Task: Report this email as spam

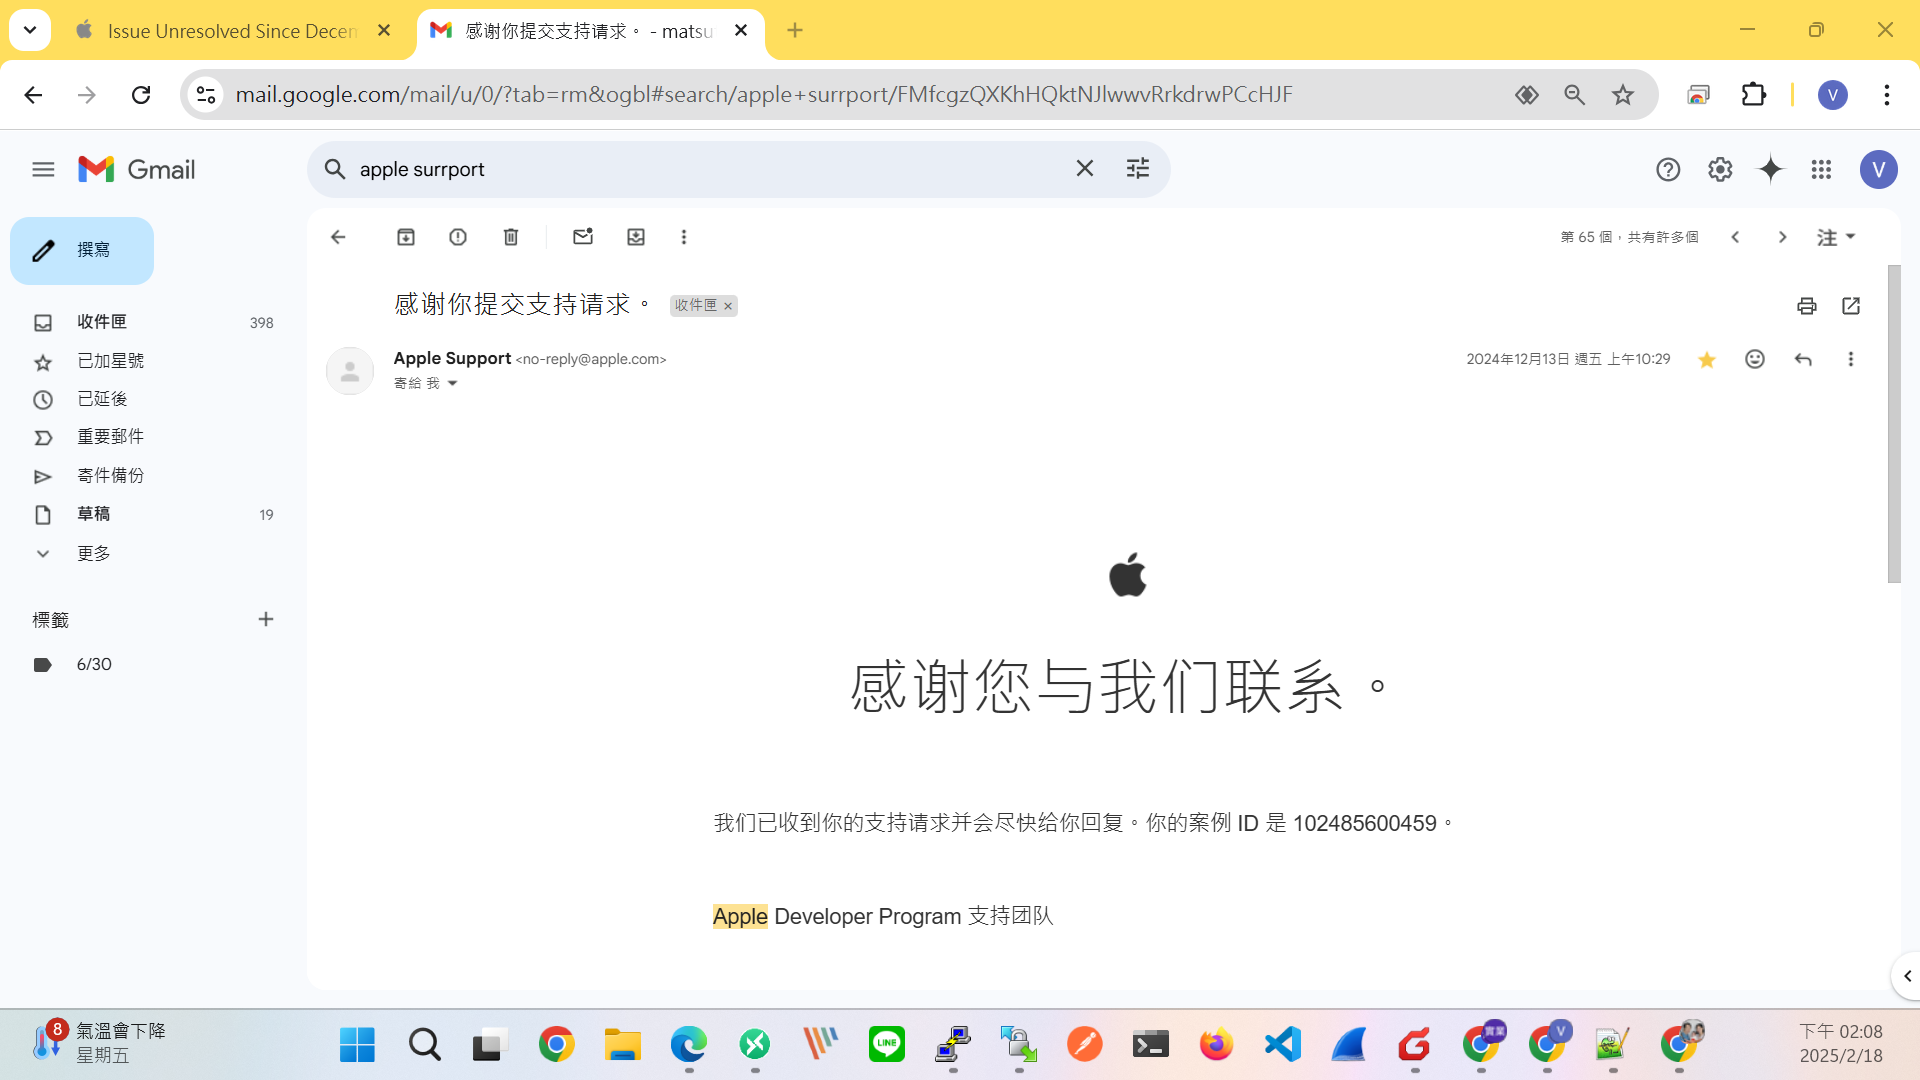Action: coord(458,237)
